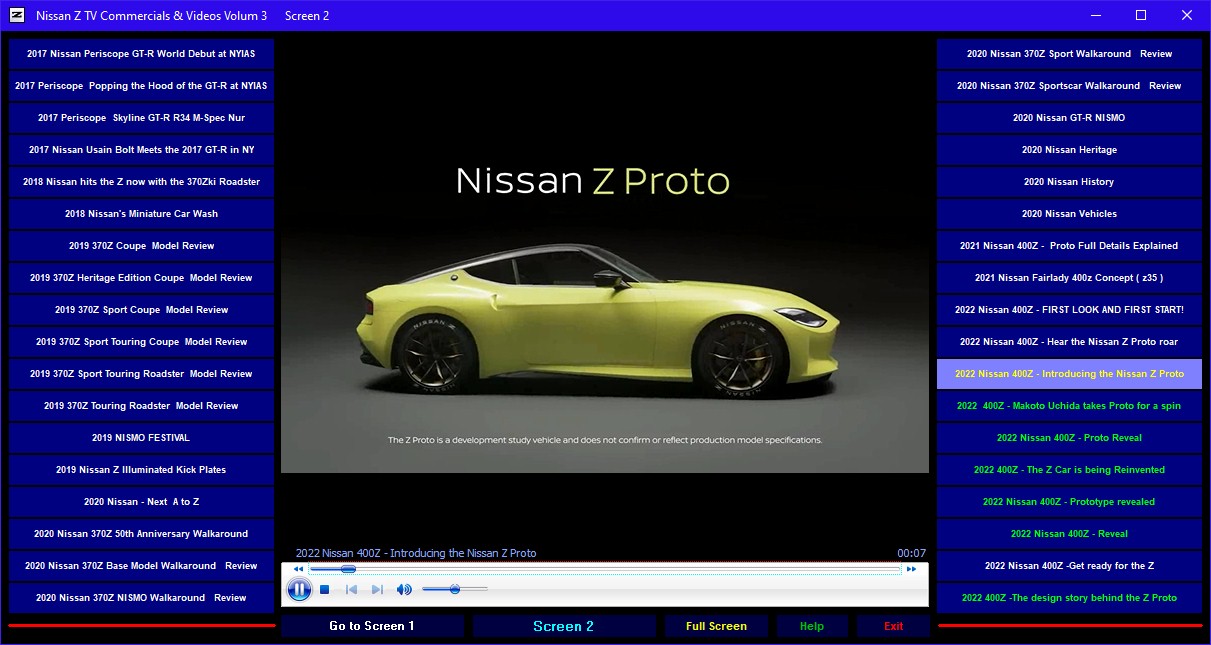The image size is (1211, 645).
Task: Play 2020 370Z Sportscar Walkaround Review
Action: (1069, 86)
